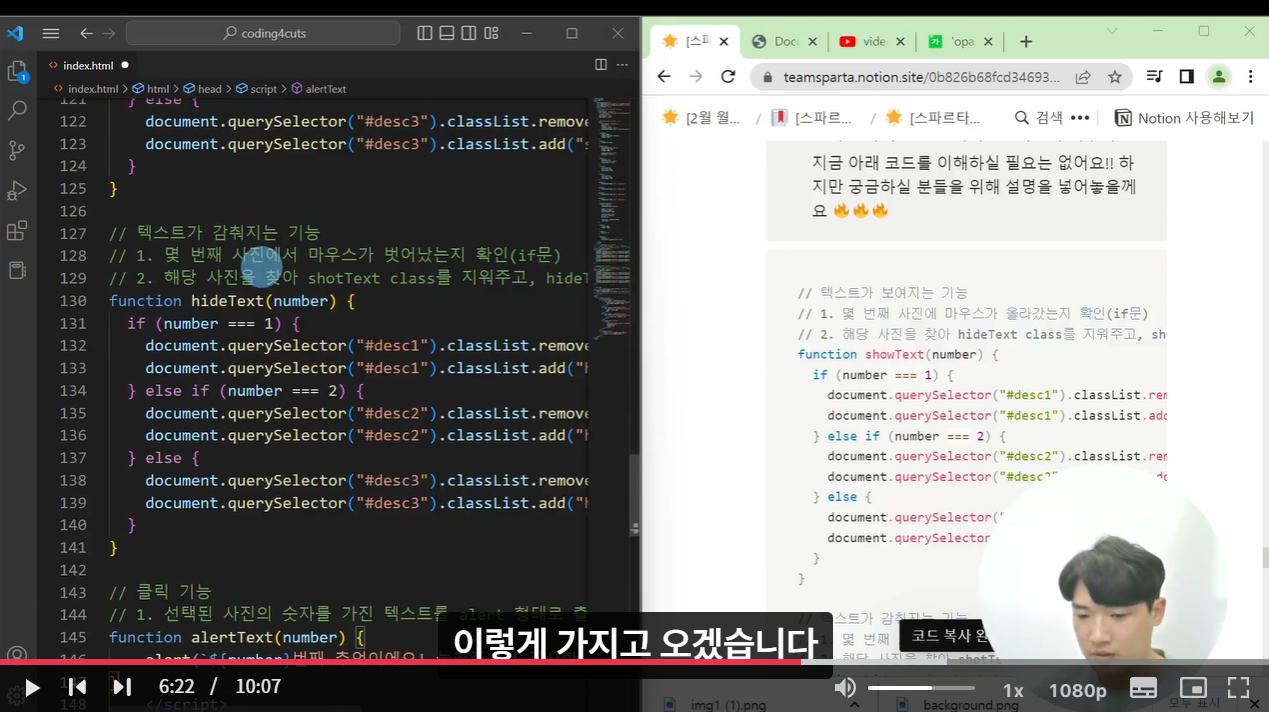This screenshot has height=712, width=1269.
Task: Open the Source Control view in VS Code
Action: [x=17, y=151]
